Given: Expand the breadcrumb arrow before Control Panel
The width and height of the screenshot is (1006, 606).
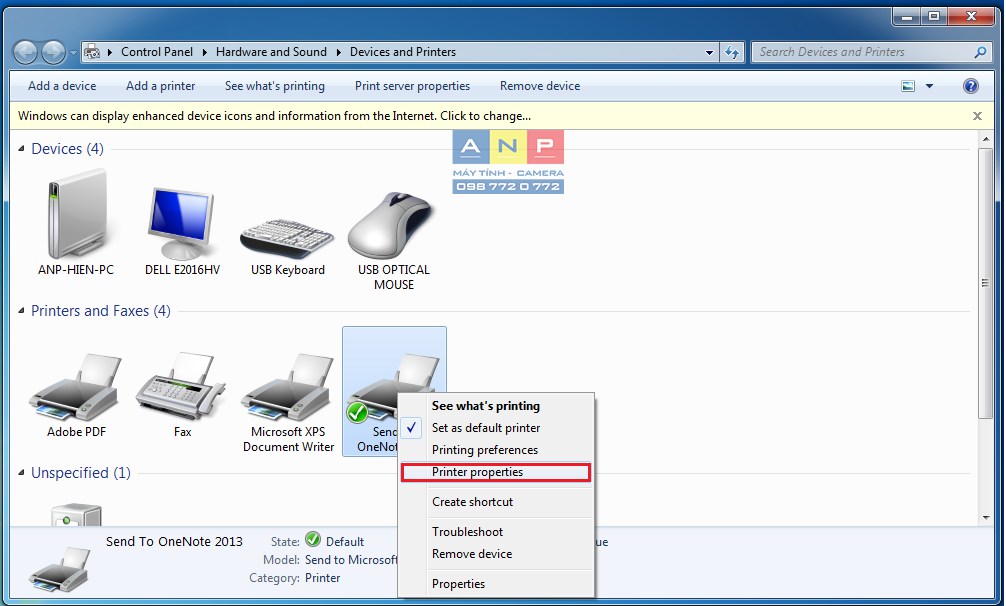Looking at the screenshot, I should (x=110, y=52).
